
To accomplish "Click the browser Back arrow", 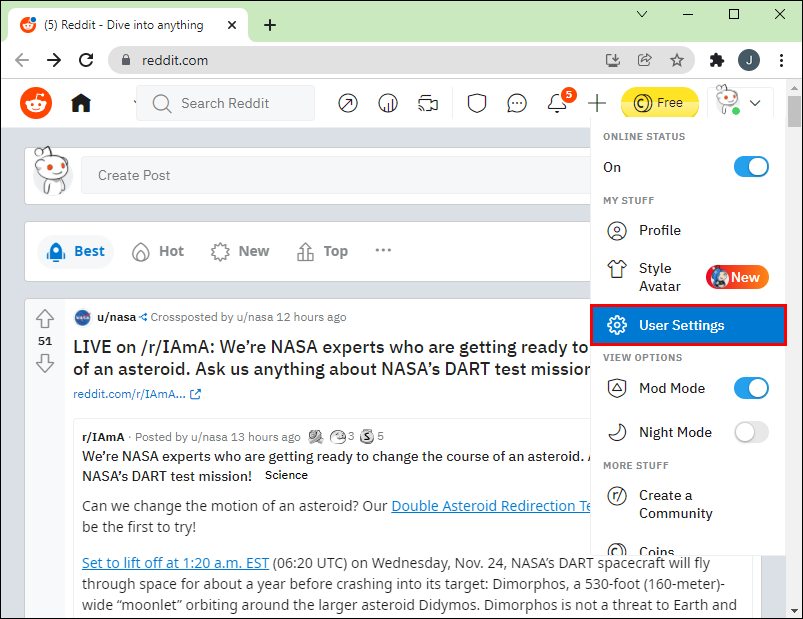I will [22, 60].
